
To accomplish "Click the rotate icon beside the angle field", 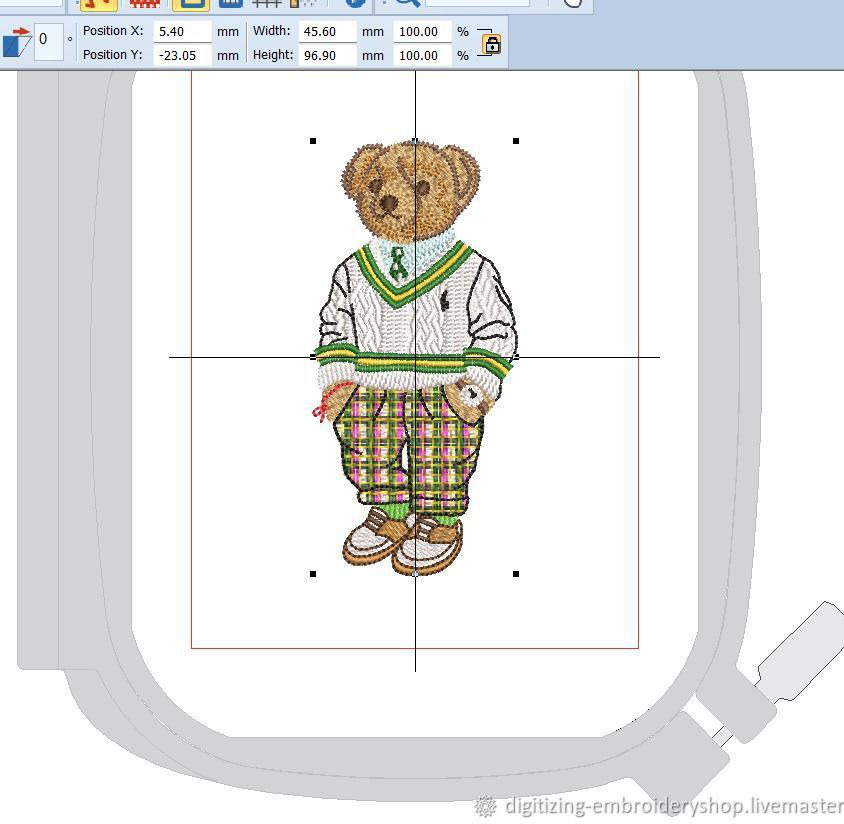I will click(17, 43).
